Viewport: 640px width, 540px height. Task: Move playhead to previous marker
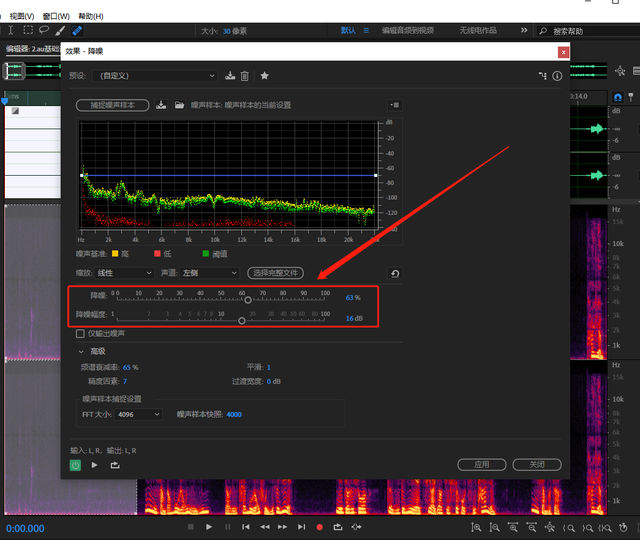[x=246, y=527]
